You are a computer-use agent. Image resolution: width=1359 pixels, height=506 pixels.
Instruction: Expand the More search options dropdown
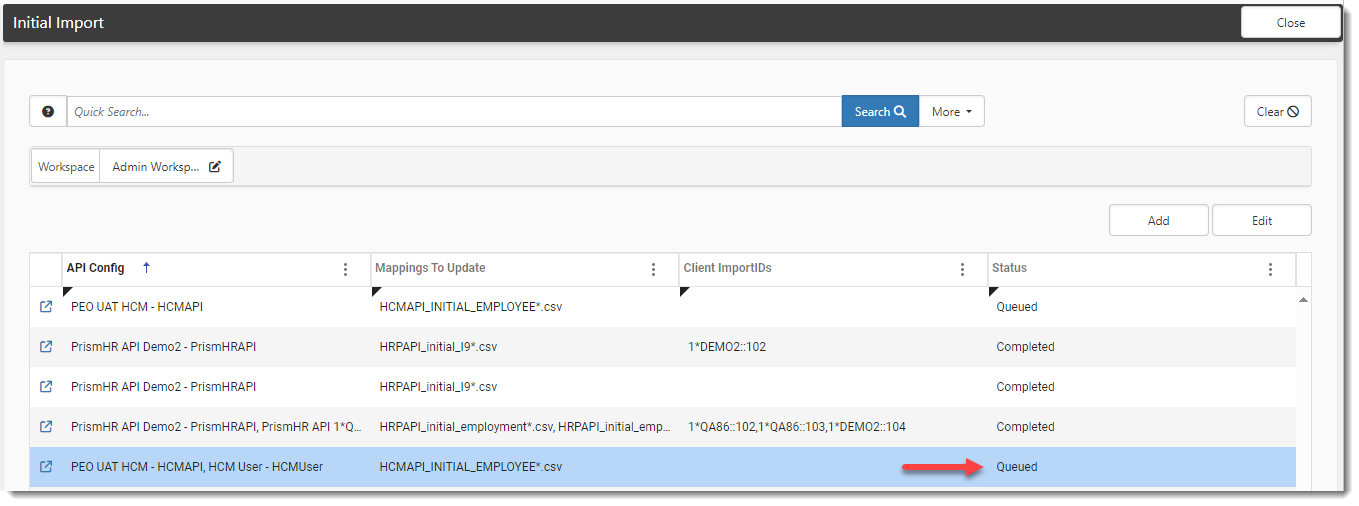point(951,112)
